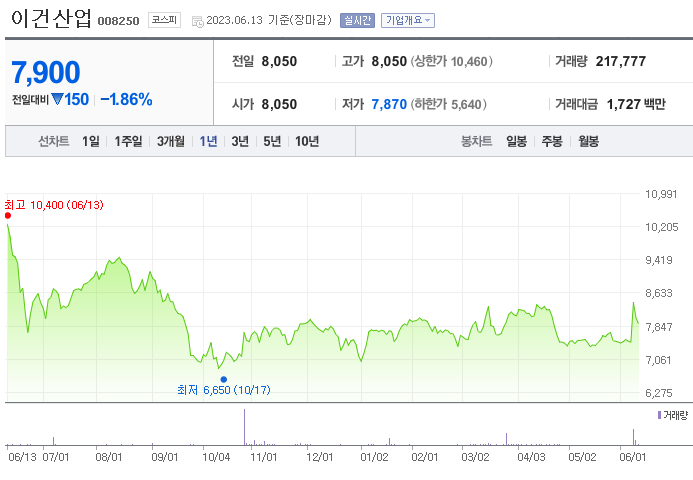The image size is (693, 480).
Task: Switch to 주봉 weekly candle chart
Action: 552,141
